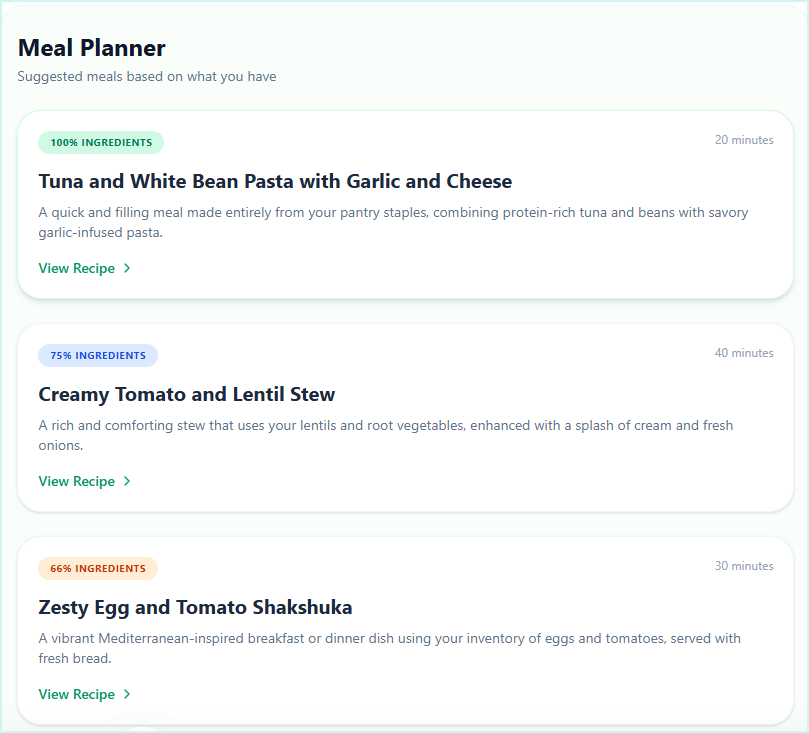Viewport: 809px width, 733px height.
Task: Select the green 100% INGREDIENTS badge
Action: [100, 142]
